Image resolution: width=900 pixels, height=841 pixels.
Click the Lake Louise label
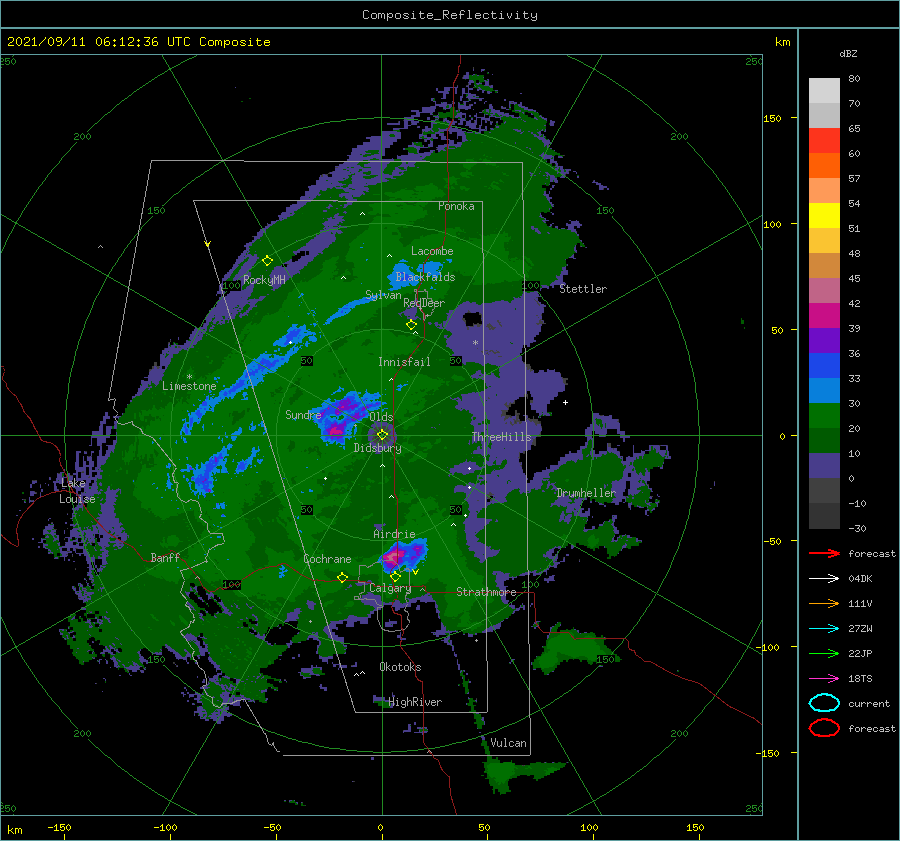click(77, 491)
